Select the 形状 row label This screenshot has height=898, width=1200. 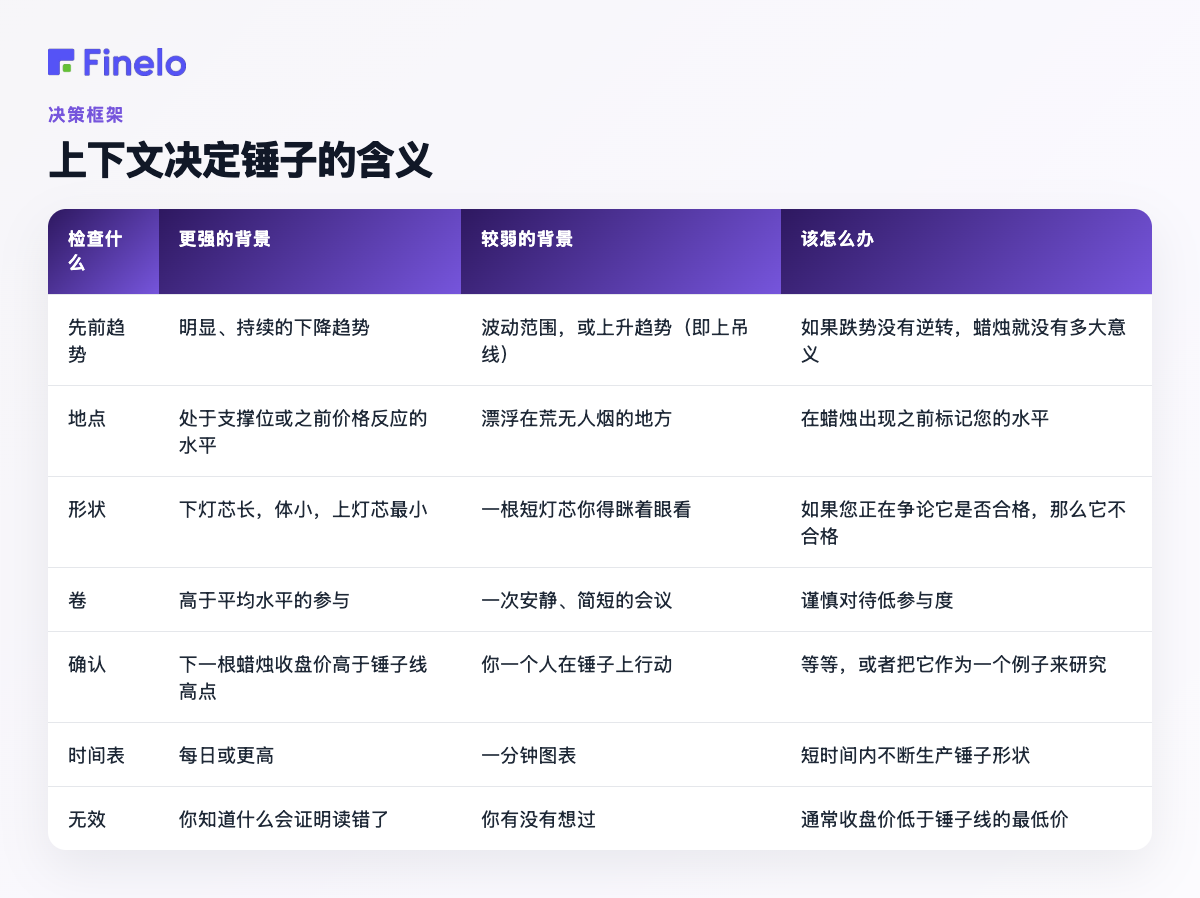[x=87, y=509]
